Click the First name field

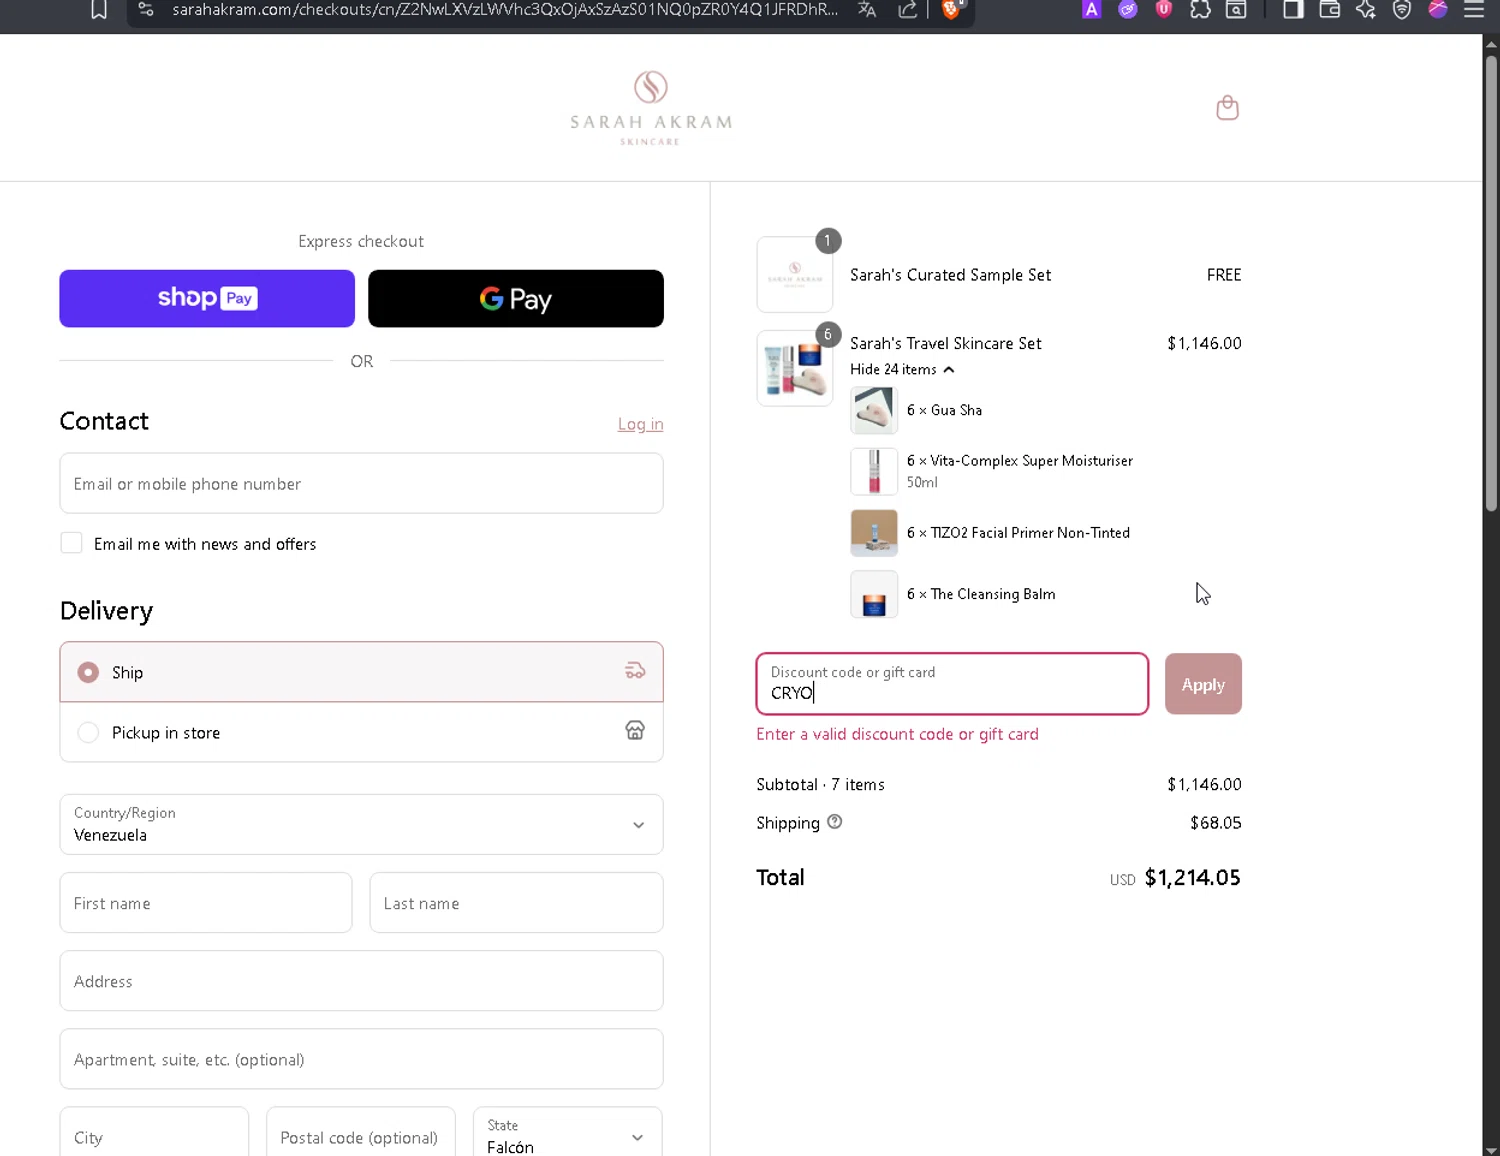click(206, 903)
